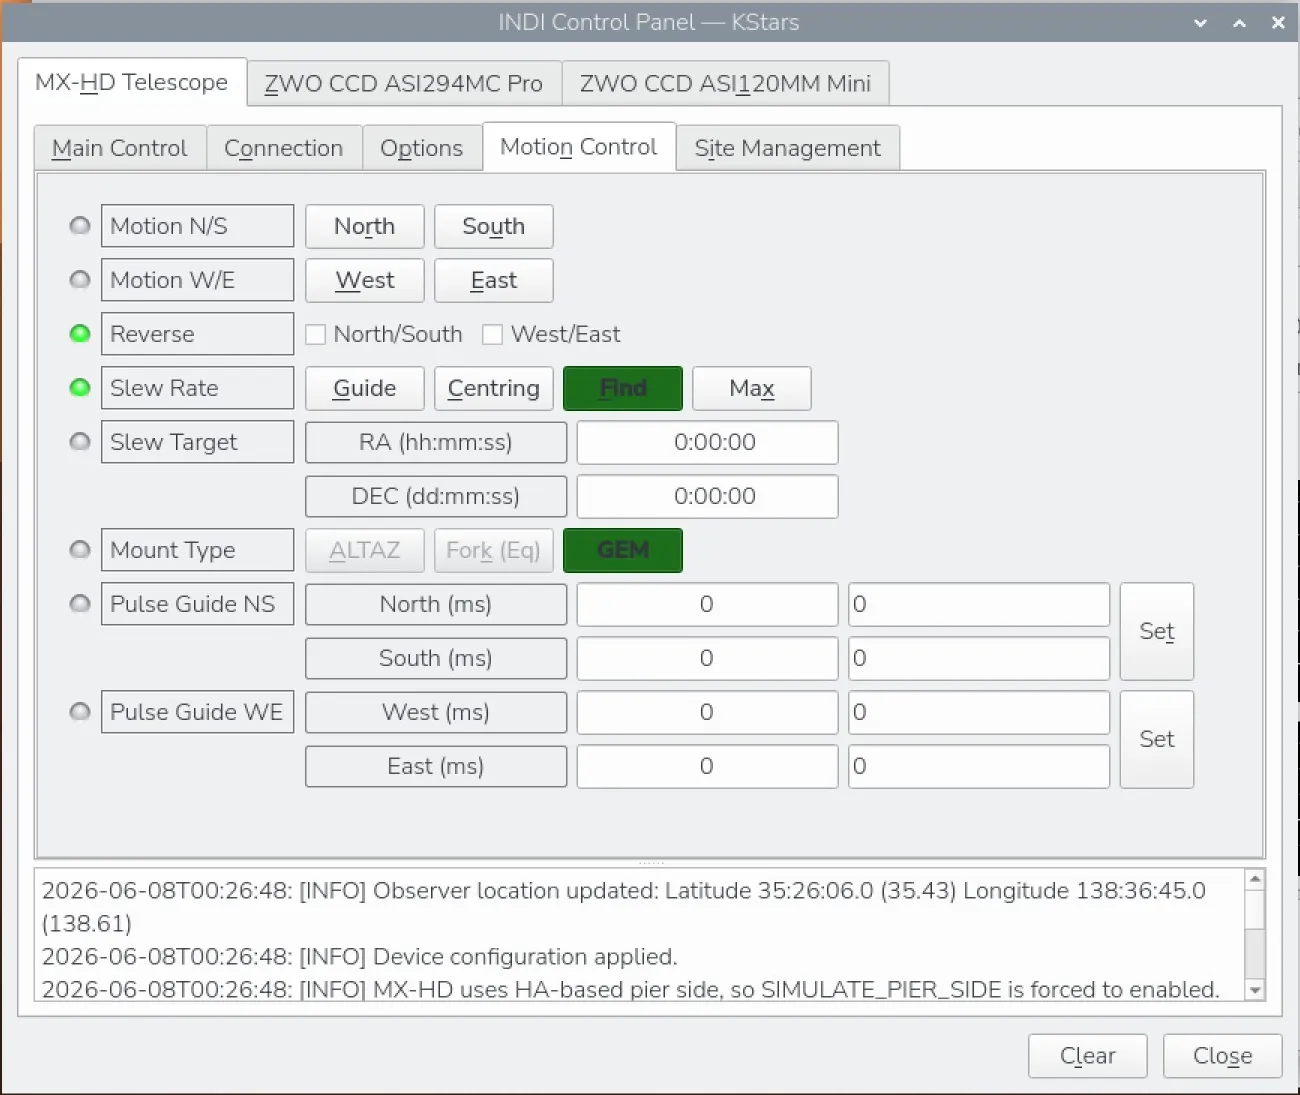1300x1095 pixels.
Task: Click the 'Device configuration applied.' log line
Action: coord(360,957)
